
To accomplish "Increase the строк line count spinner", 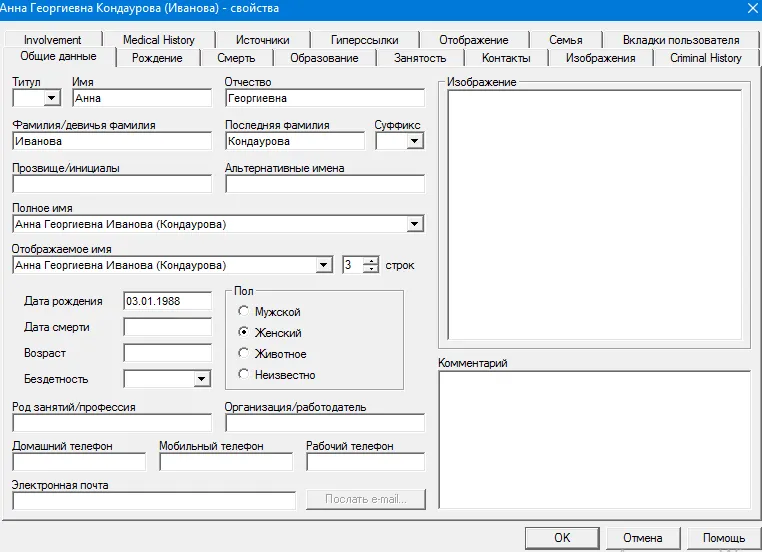I will point(372,261).
